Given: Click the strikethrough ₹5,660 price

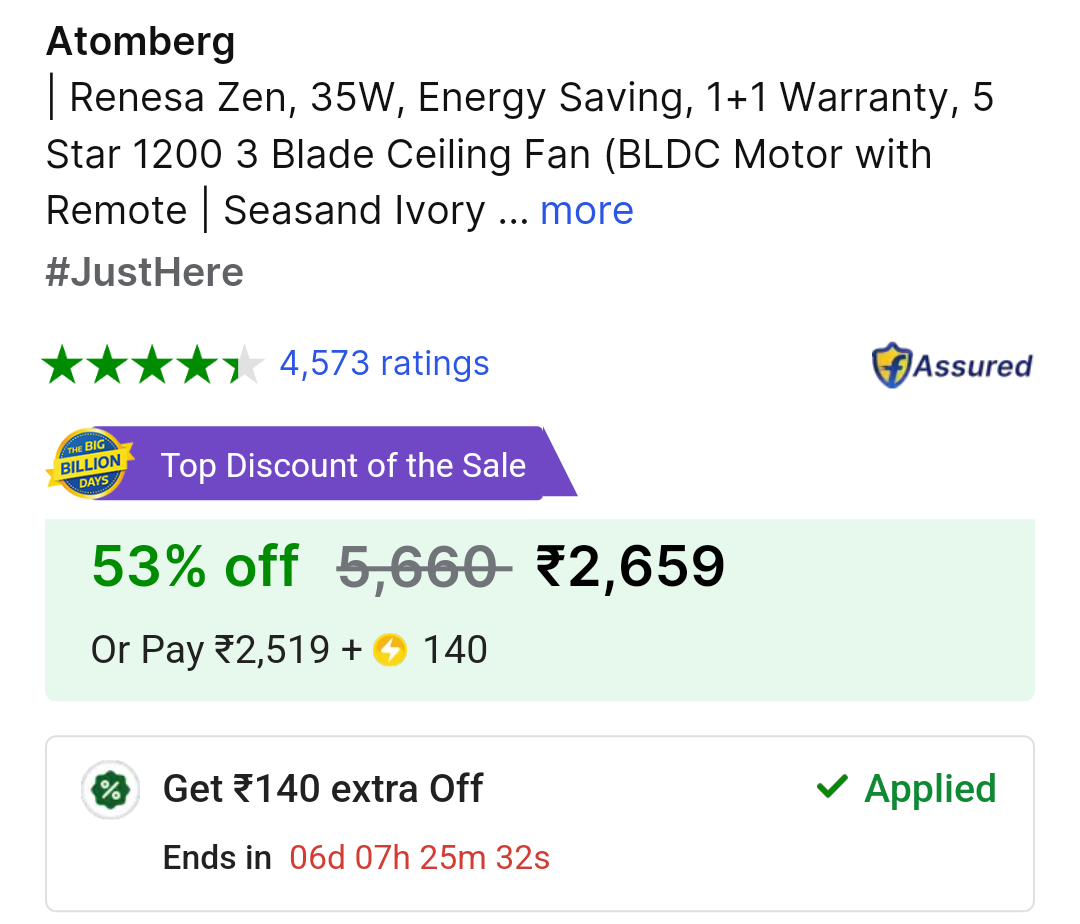Looking at the screenshot, I should pyautogui.click(x=423, y=566).
